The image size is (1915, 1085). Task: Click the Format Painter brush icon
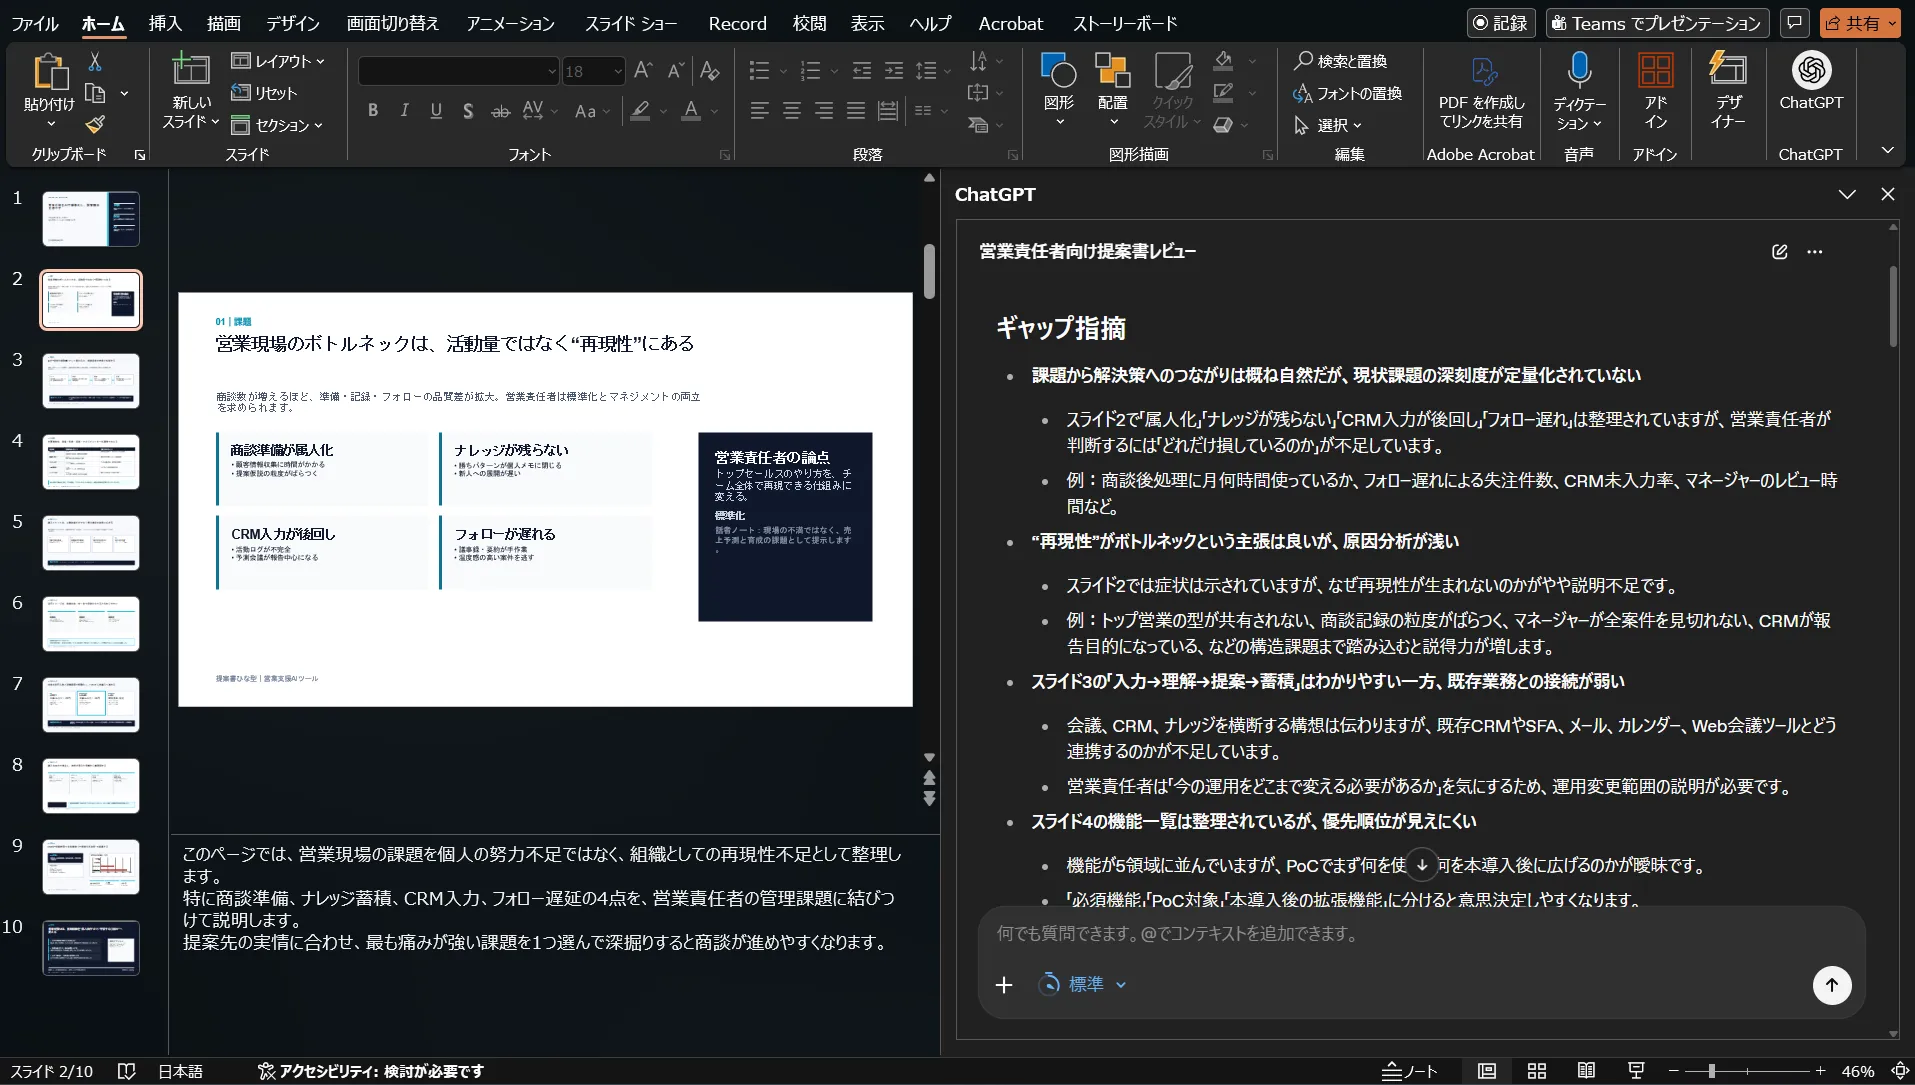coord(95,124)
